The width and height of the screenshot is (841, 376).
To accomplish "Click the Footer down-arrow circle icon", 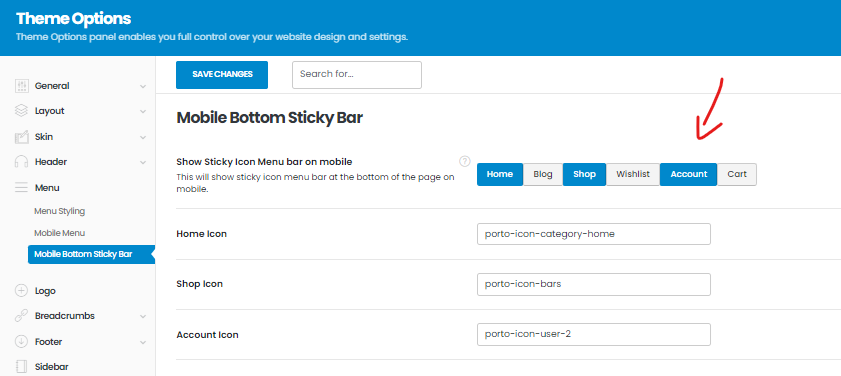I will coord(21,342).
